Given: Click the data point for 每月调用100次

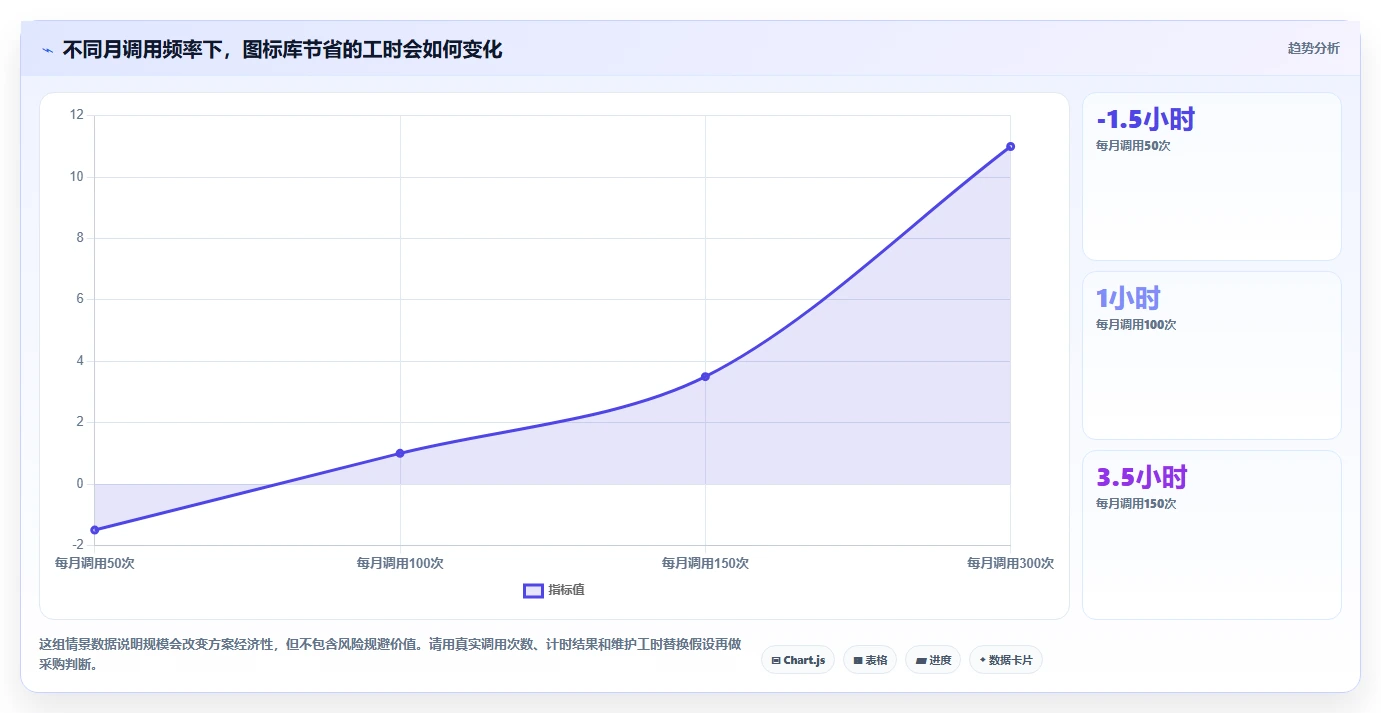Looking at the screenshot, I should (400, 453).
